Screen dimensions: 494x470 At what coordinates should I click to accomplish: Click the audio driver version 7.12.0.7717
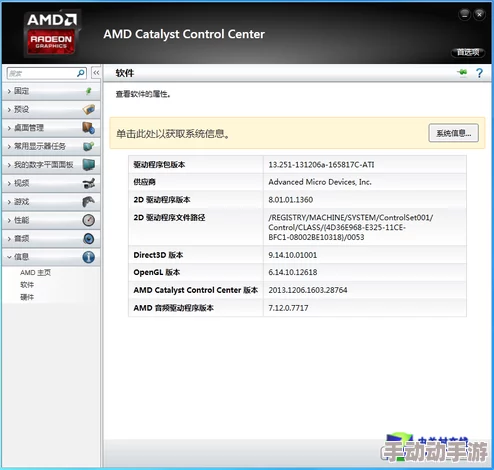[288, 308]
